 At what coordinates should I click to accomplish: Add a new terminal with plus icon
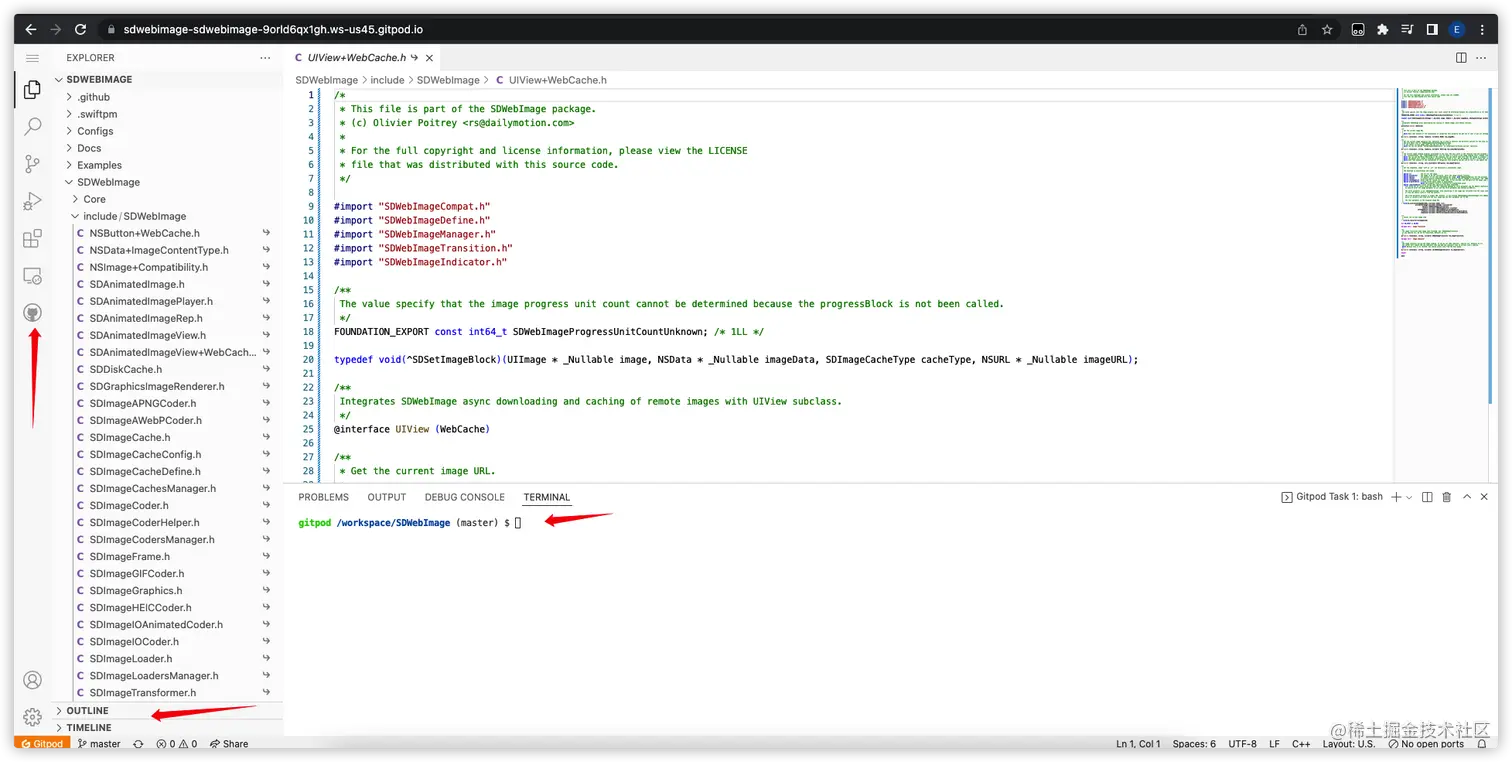pos(1396,497)
